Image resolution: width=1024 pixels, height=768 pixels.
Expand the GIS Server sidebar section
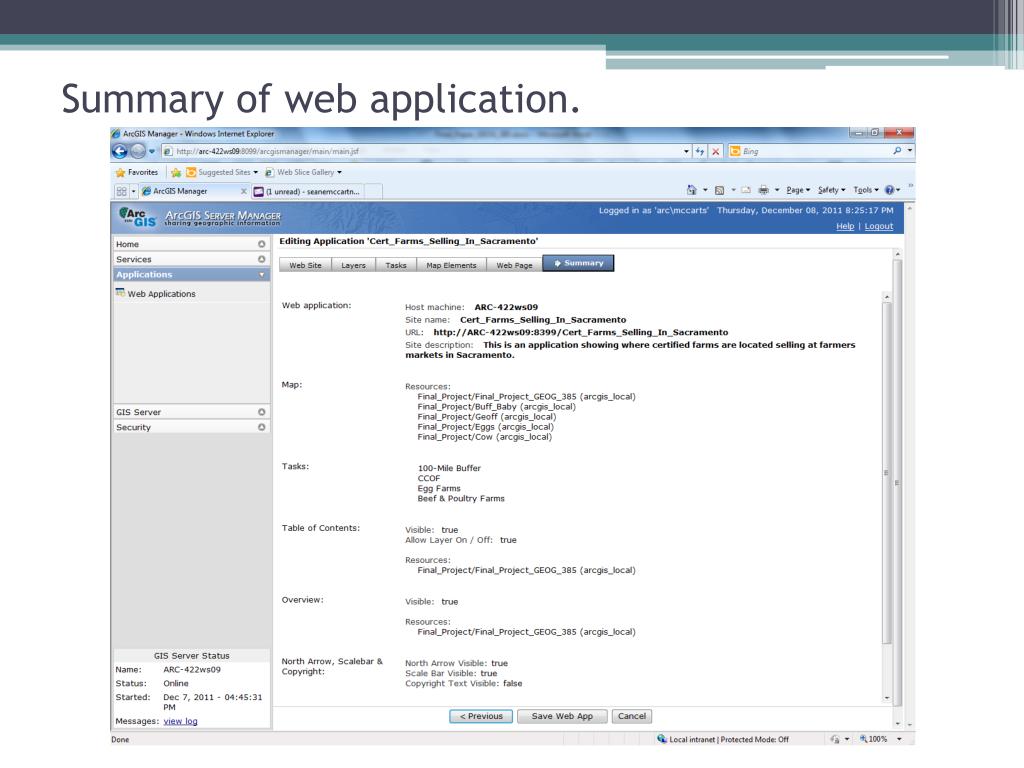[261, 412]
